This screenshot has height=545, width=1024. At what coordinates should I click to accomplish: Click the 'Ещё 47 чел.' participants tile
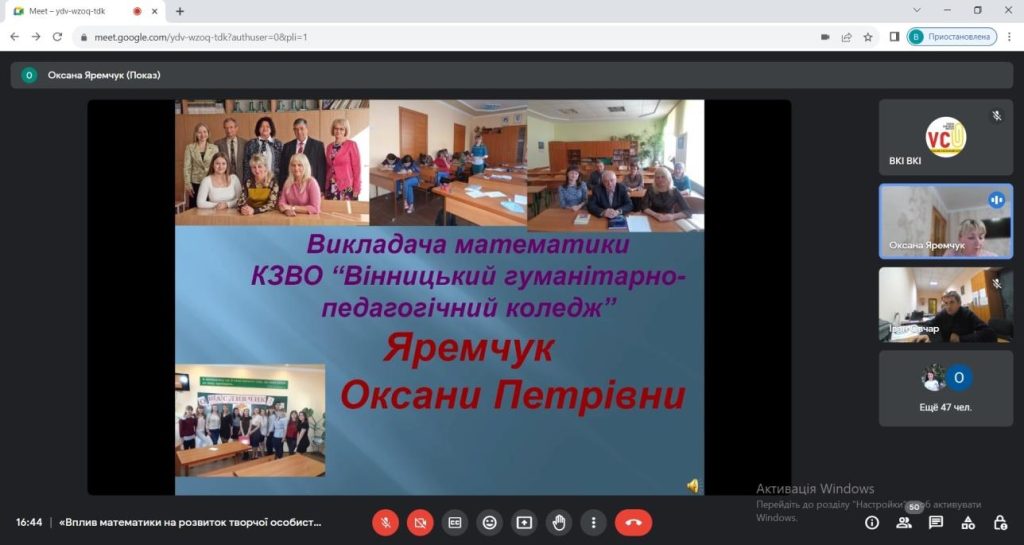[x=945, y=386]
